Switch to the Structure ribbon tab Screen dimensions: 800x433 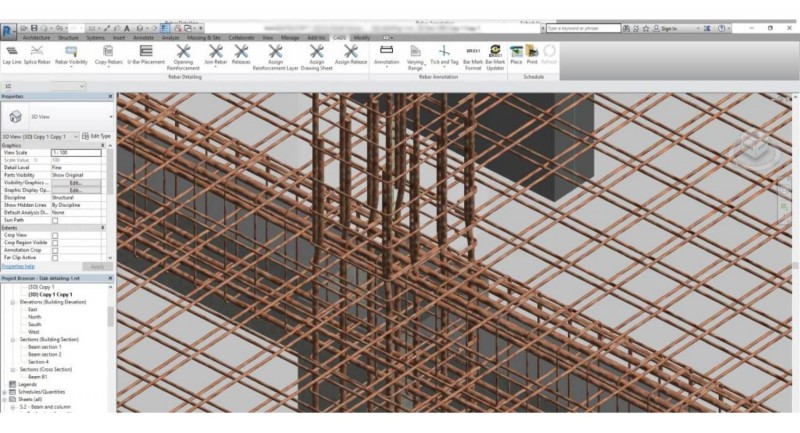(68, 38)
